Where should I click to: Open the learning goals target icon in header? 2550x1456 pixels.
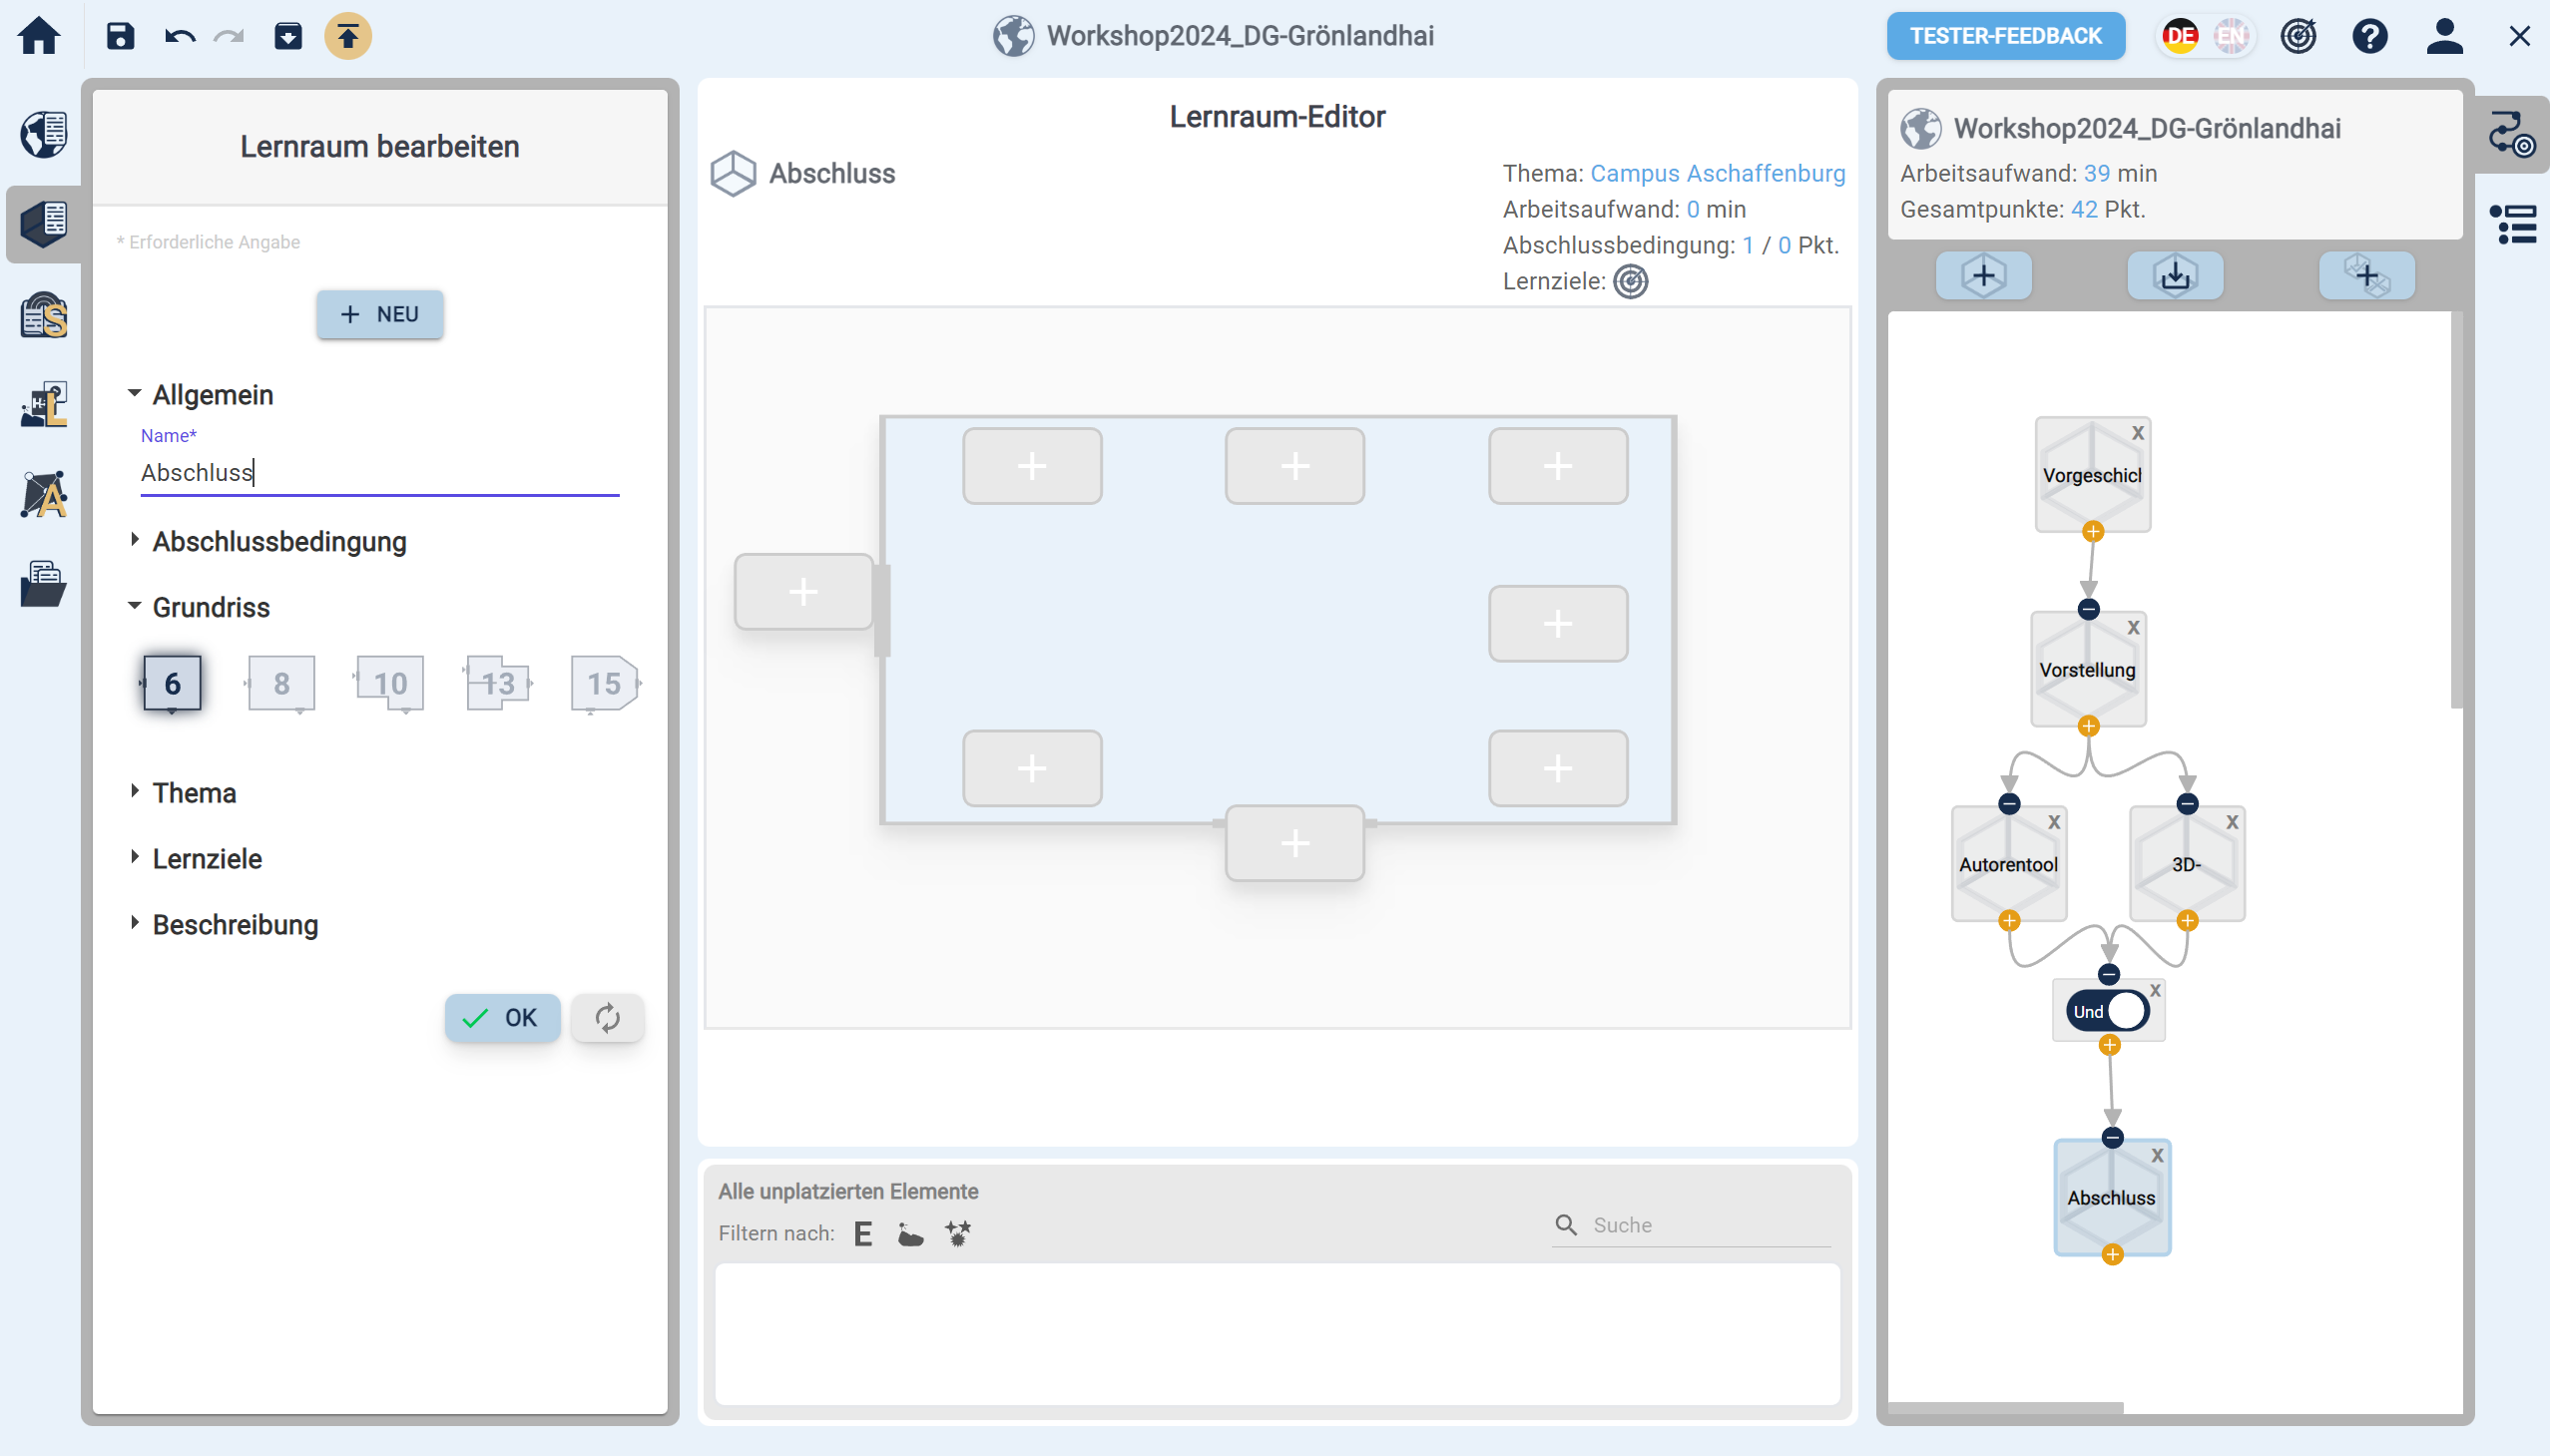[2298, 37]
